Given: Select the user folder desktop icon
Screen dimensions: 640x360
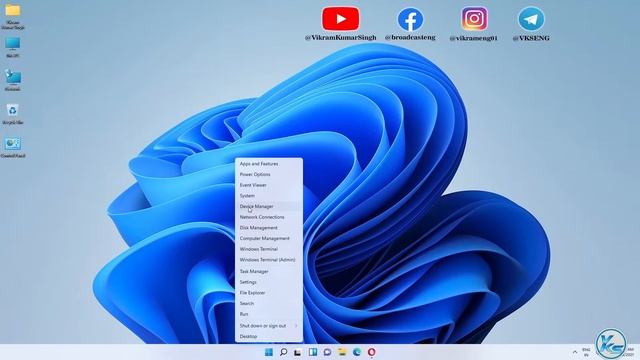Looking at the screenshot, I should coord(13,16).
